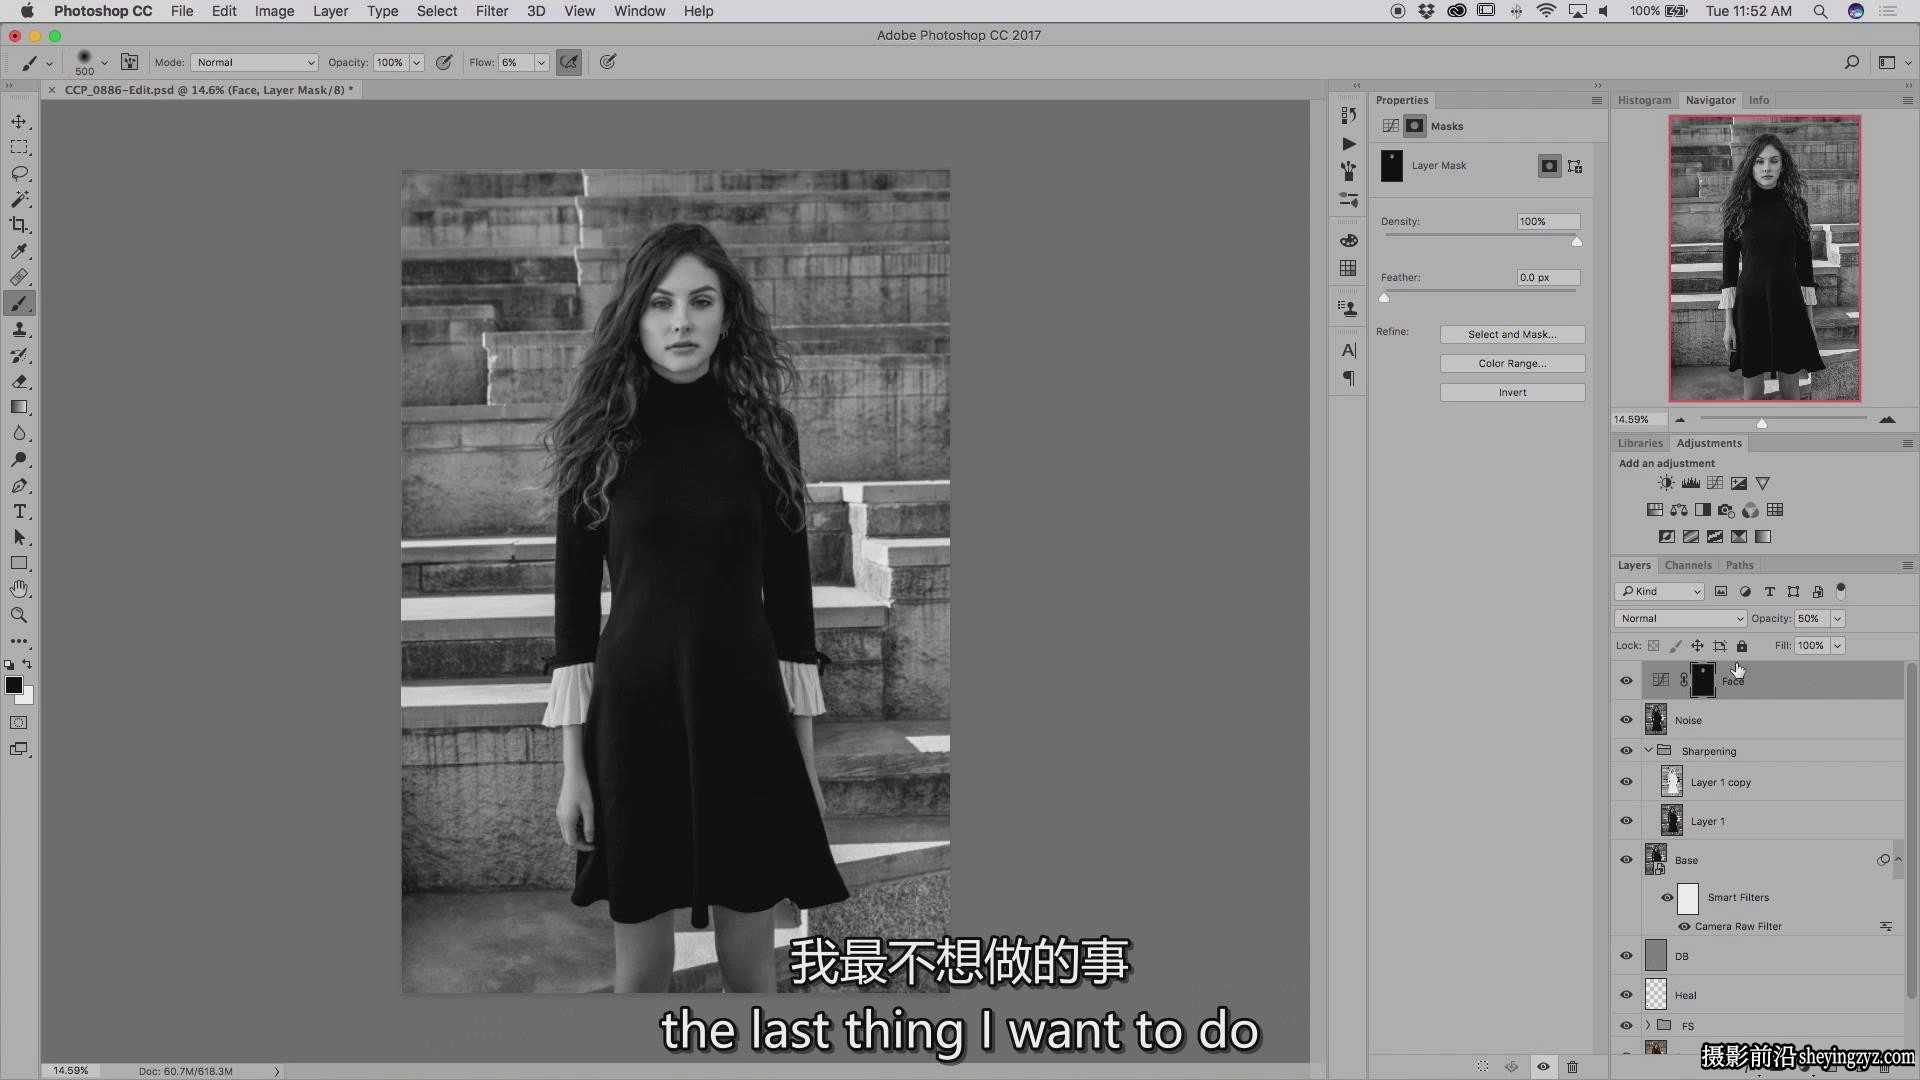Open the Brush panel toggle icon
The height and width of the screenshot is (1080, 1920).
(x=129, y=62)
